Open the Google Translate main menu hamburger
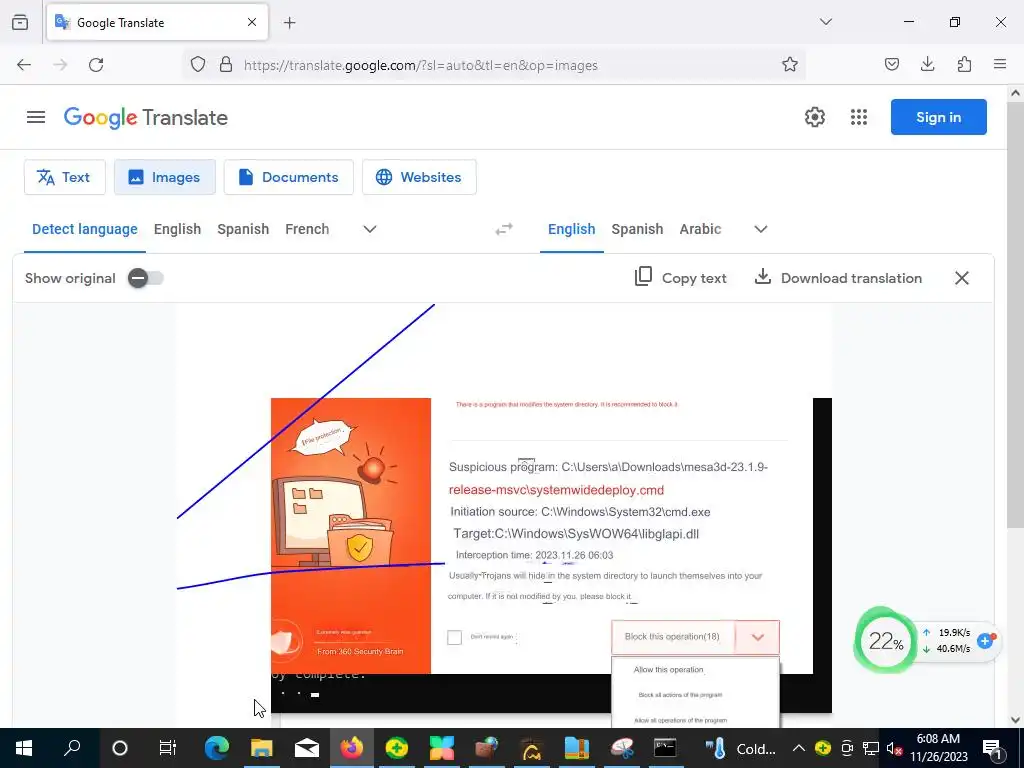Viewport: 1024px width, 768px height. coord(36,118)
